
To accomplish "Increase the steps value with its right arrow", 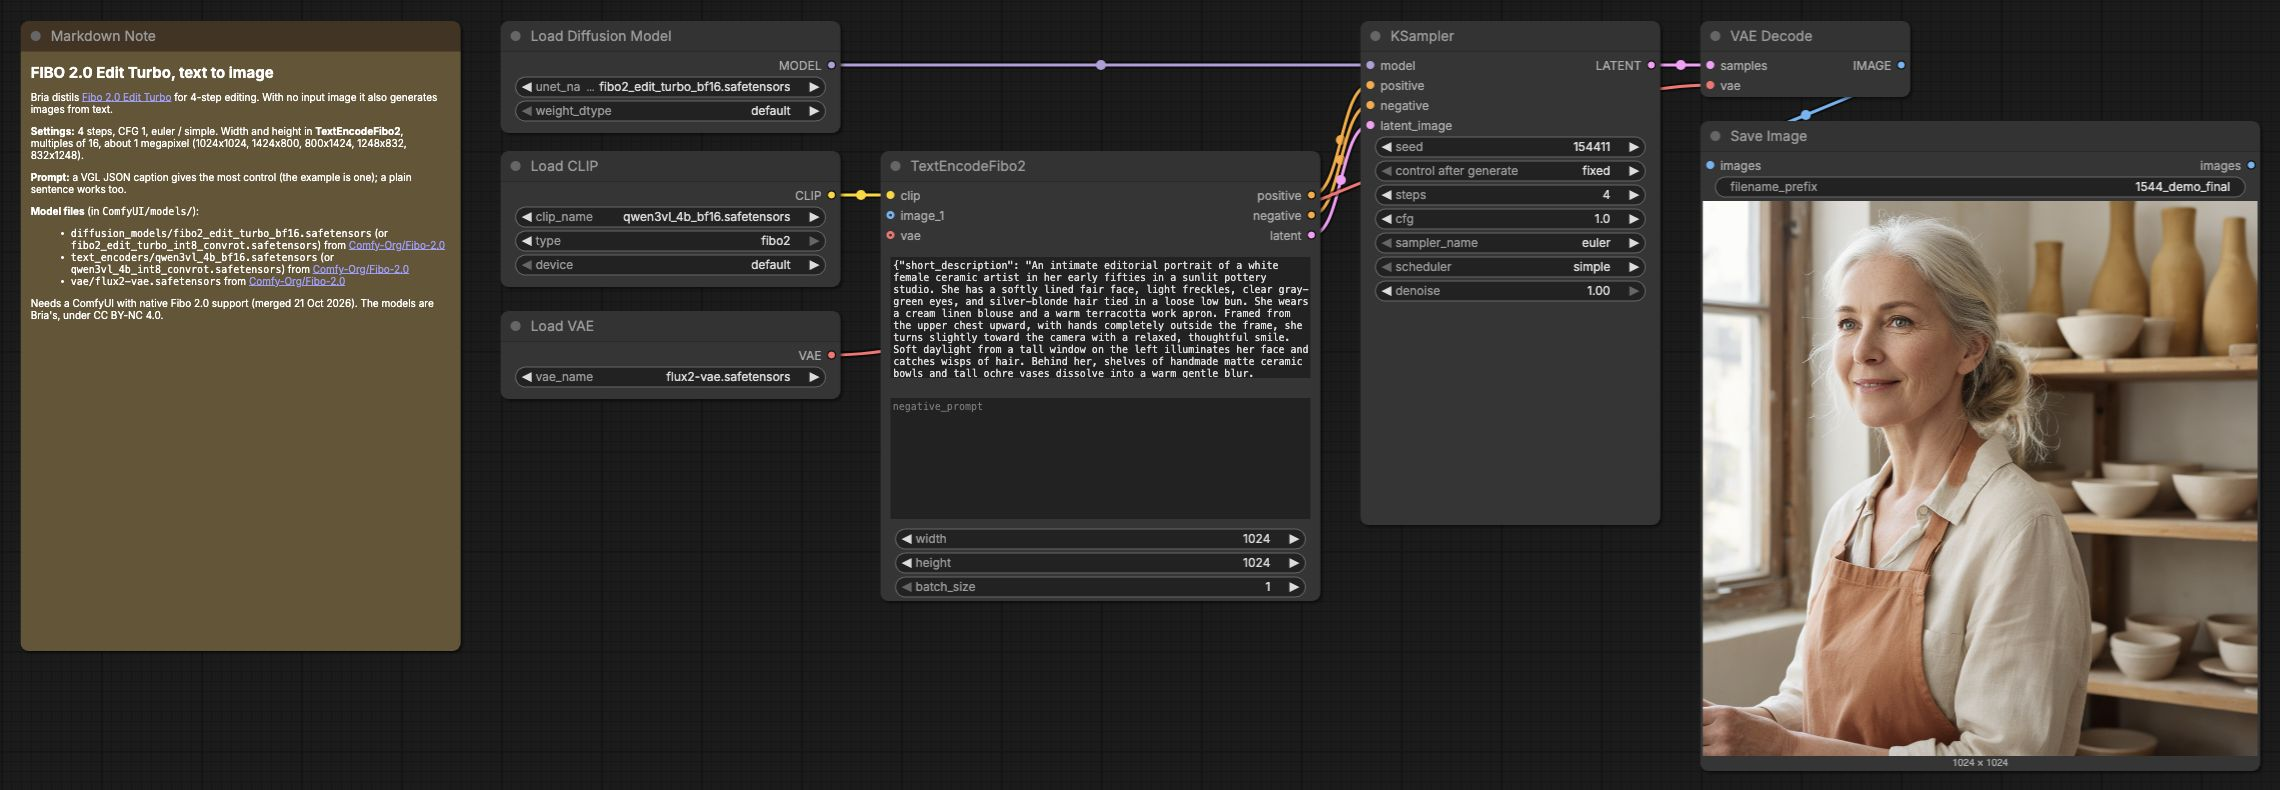I will click(x=1634, y=195).
